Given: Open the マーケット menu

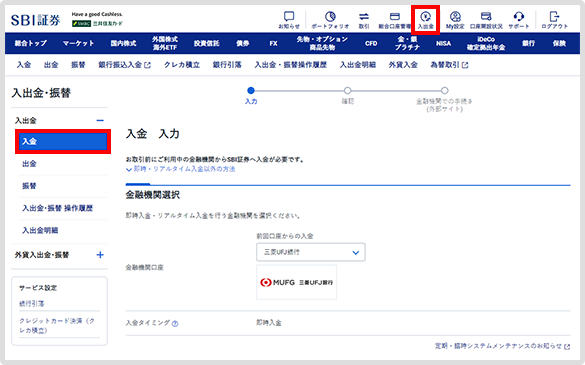Looking at the screenshot, I should [78, 43].
